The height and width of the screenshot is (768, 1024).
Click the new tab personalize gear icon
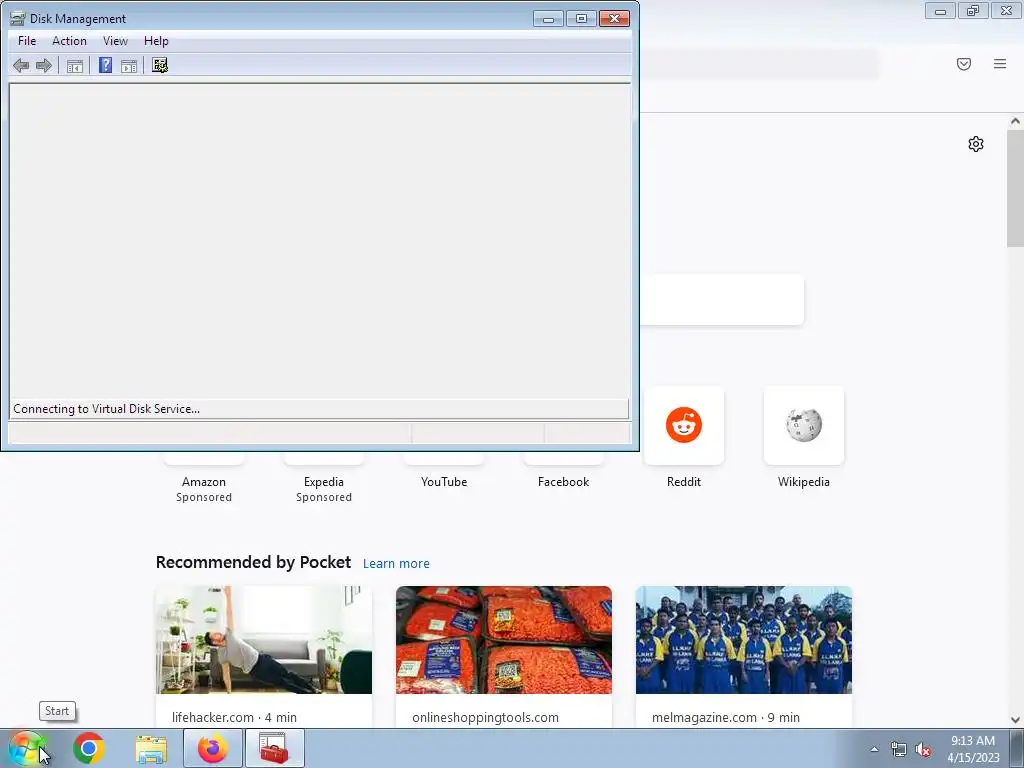point(976,144)
